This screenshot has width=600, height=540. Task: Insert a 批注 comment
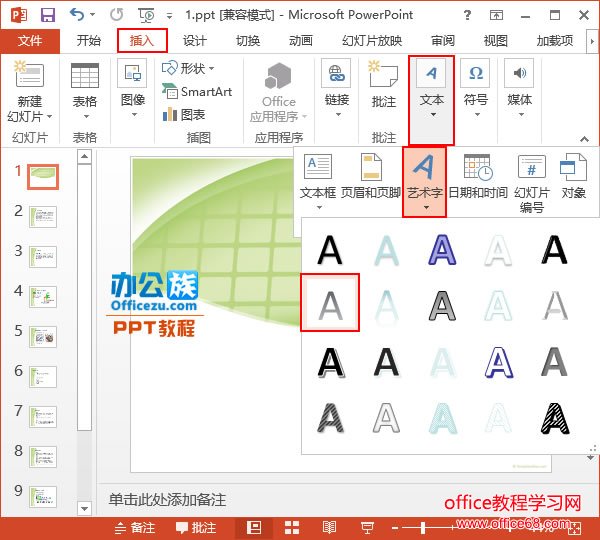(383, 84)
